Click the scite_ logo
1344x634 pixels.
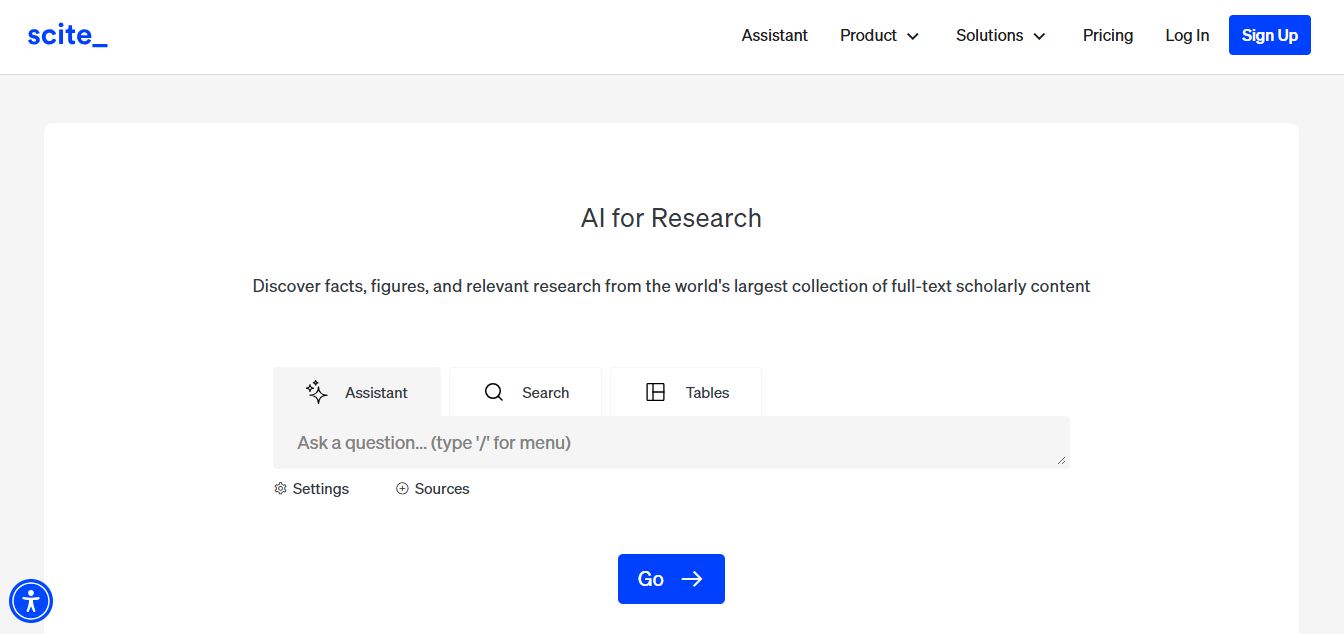click(67, 36)
